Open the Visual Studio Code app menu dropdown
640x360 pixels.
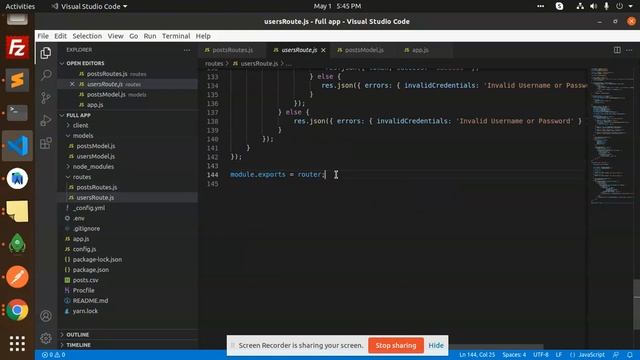click(89, 6)
